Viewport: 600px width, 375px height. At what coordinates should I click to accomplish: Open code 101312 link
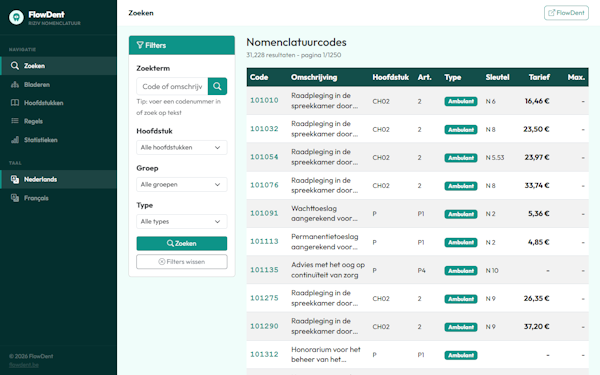pos(264,354)
